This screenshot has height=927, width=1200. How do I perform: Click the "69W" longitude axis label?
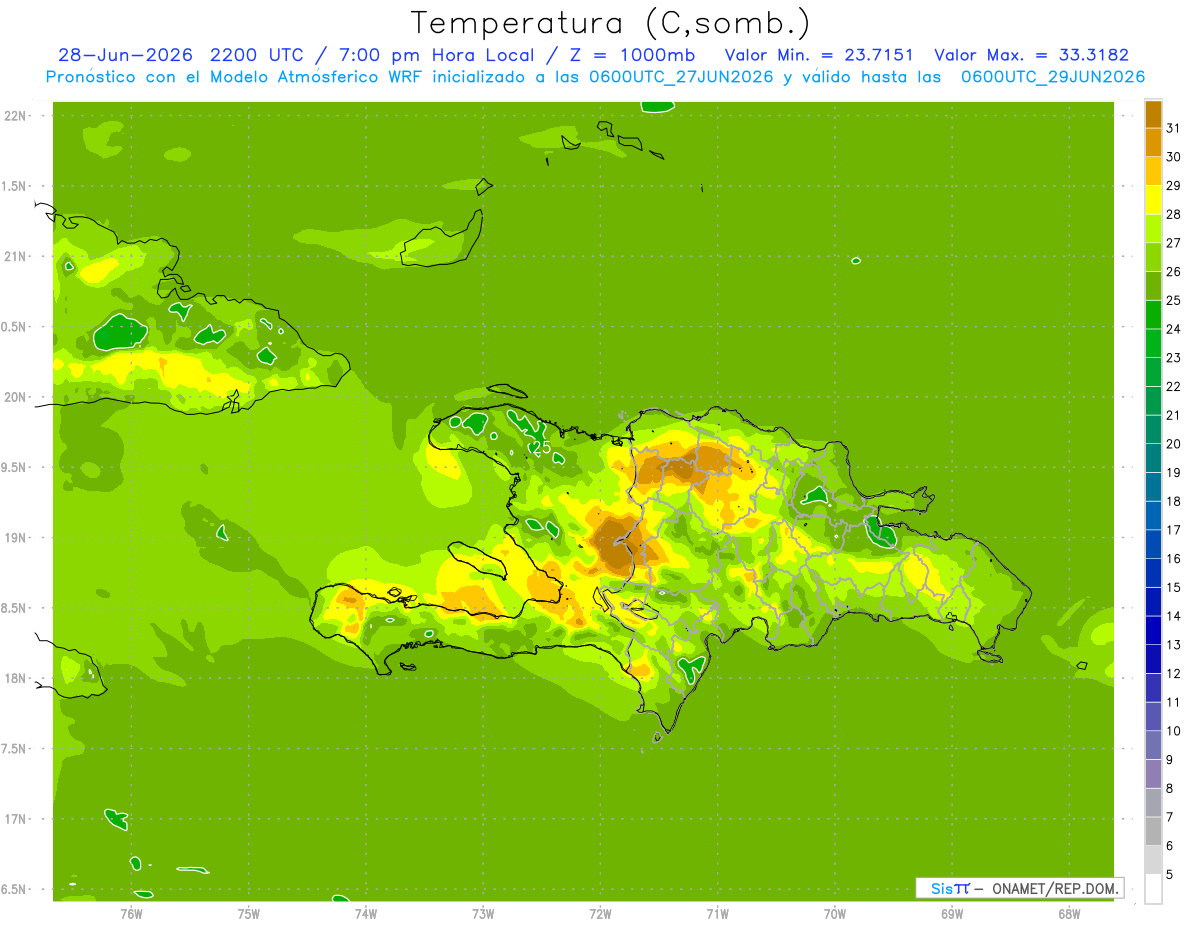tap(951, 914)
